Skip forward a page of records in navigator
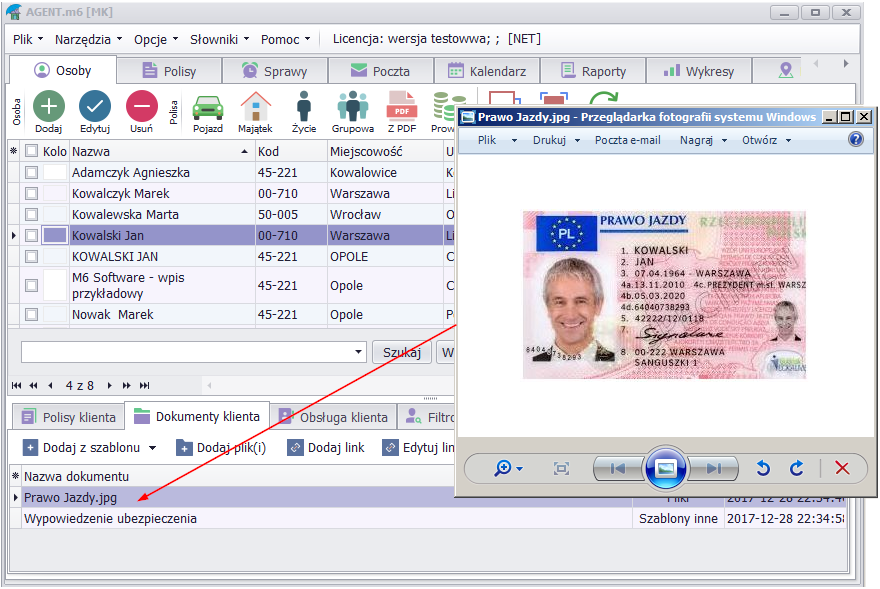This screenshot has height=589, width=880. [127, 386]
